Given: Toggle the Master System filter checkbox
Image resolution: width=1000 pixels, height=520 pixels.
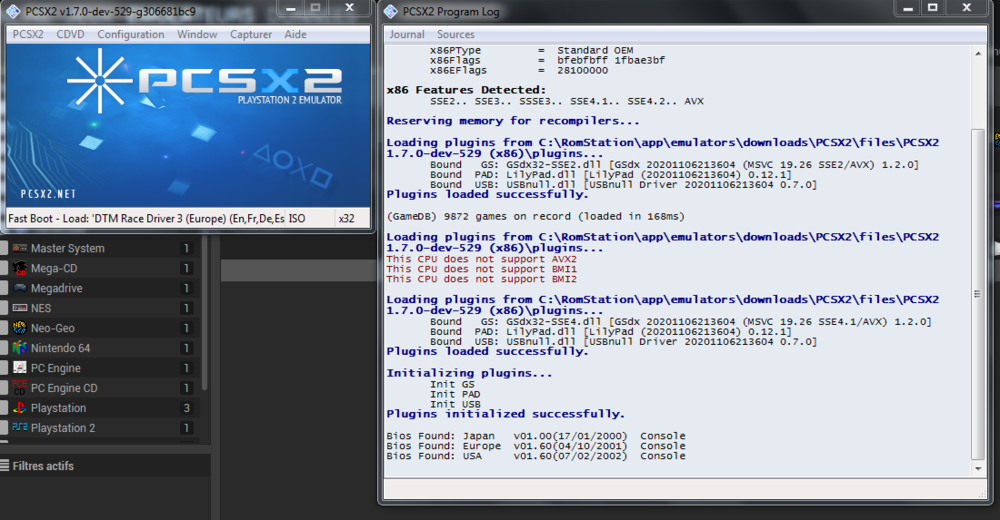Looking at the screenshot, I should pos(3,248).
